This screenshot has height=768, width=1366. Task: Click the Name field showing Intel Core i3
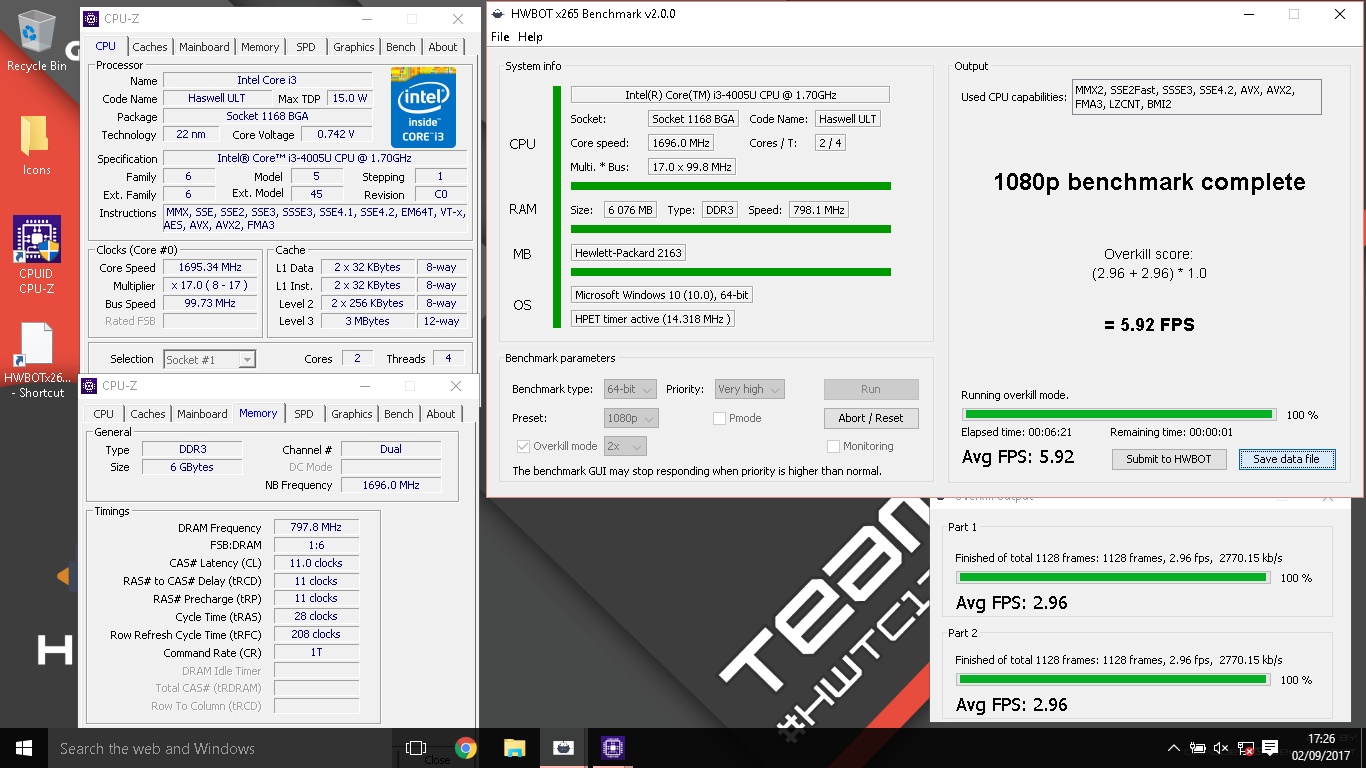click(x=266, y=80)
